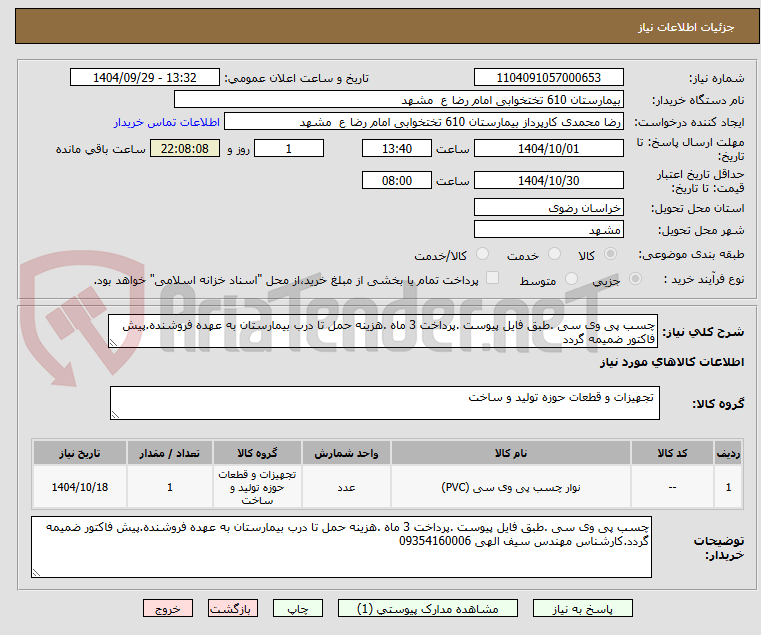Click the province field خراسان رضوی
Image resolution: width=761 pixels, height=635 pixels.
click(548, 208)
